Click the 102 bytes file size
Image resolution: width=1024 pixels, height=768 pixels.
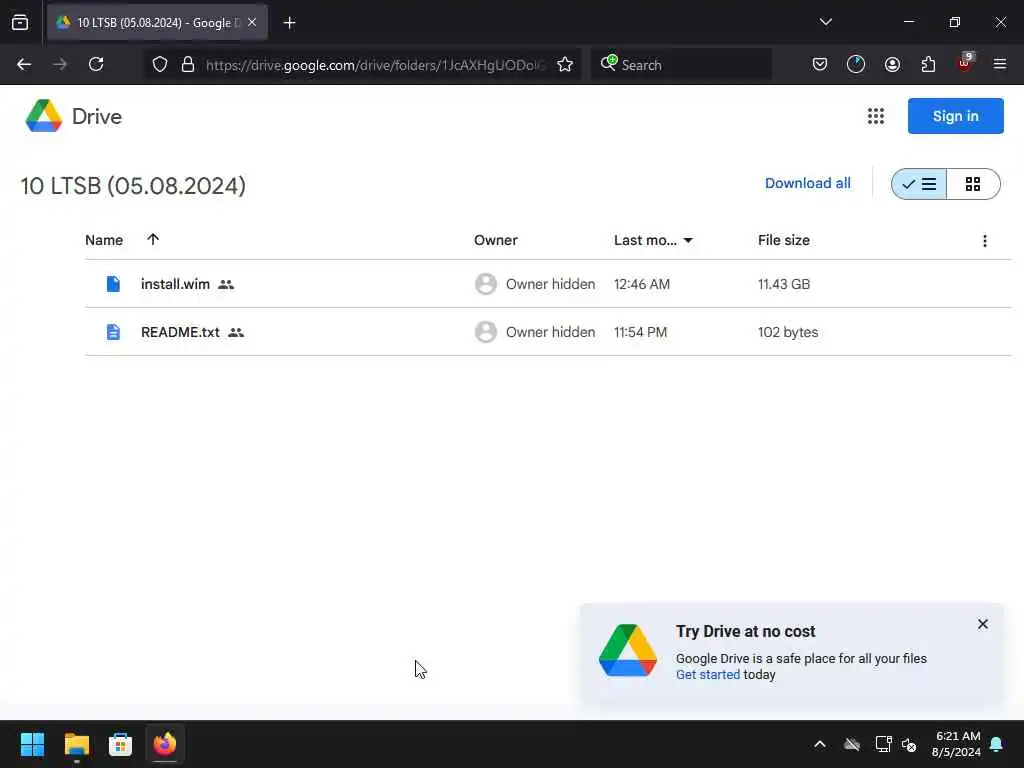(788, 332)
